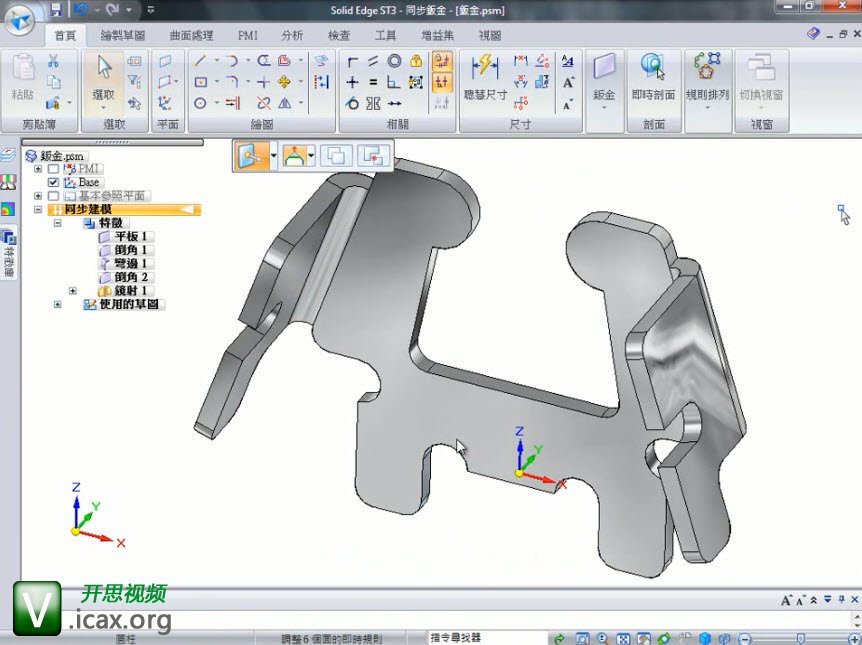Switch to the 繪製草圖 tab

tap(123, 36)
